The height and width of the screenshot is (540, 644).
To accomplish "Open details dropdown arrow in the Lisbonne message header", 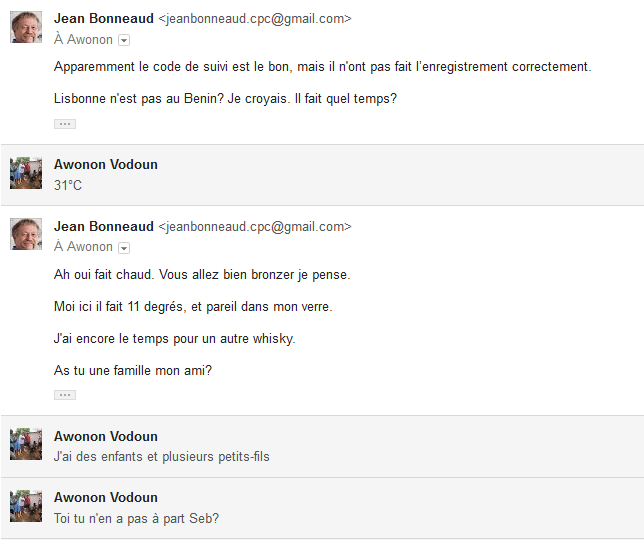I will pos(124,40).
